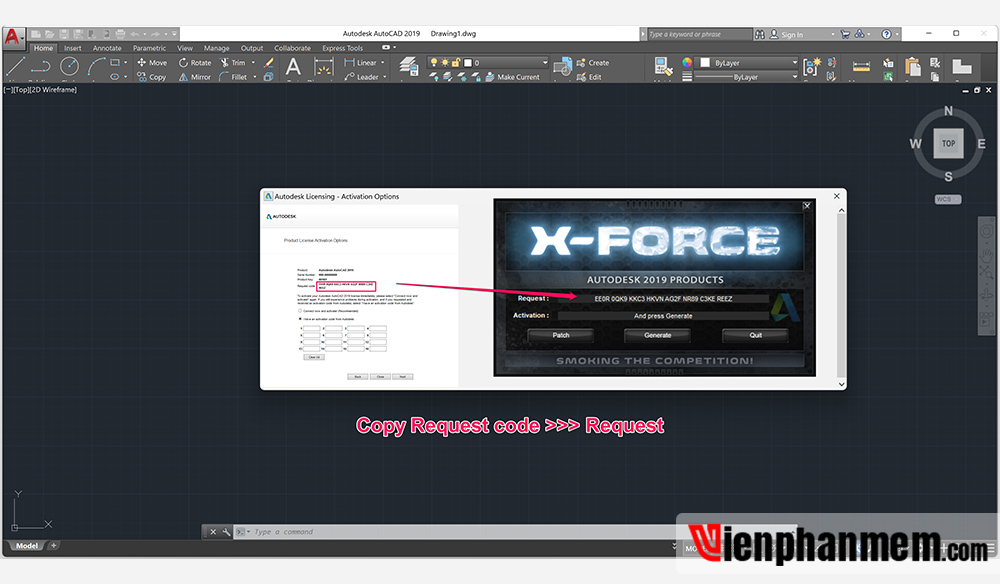Expand the Sign In dropdown arrow
1000x584 pixels.
tap(832, 34)
